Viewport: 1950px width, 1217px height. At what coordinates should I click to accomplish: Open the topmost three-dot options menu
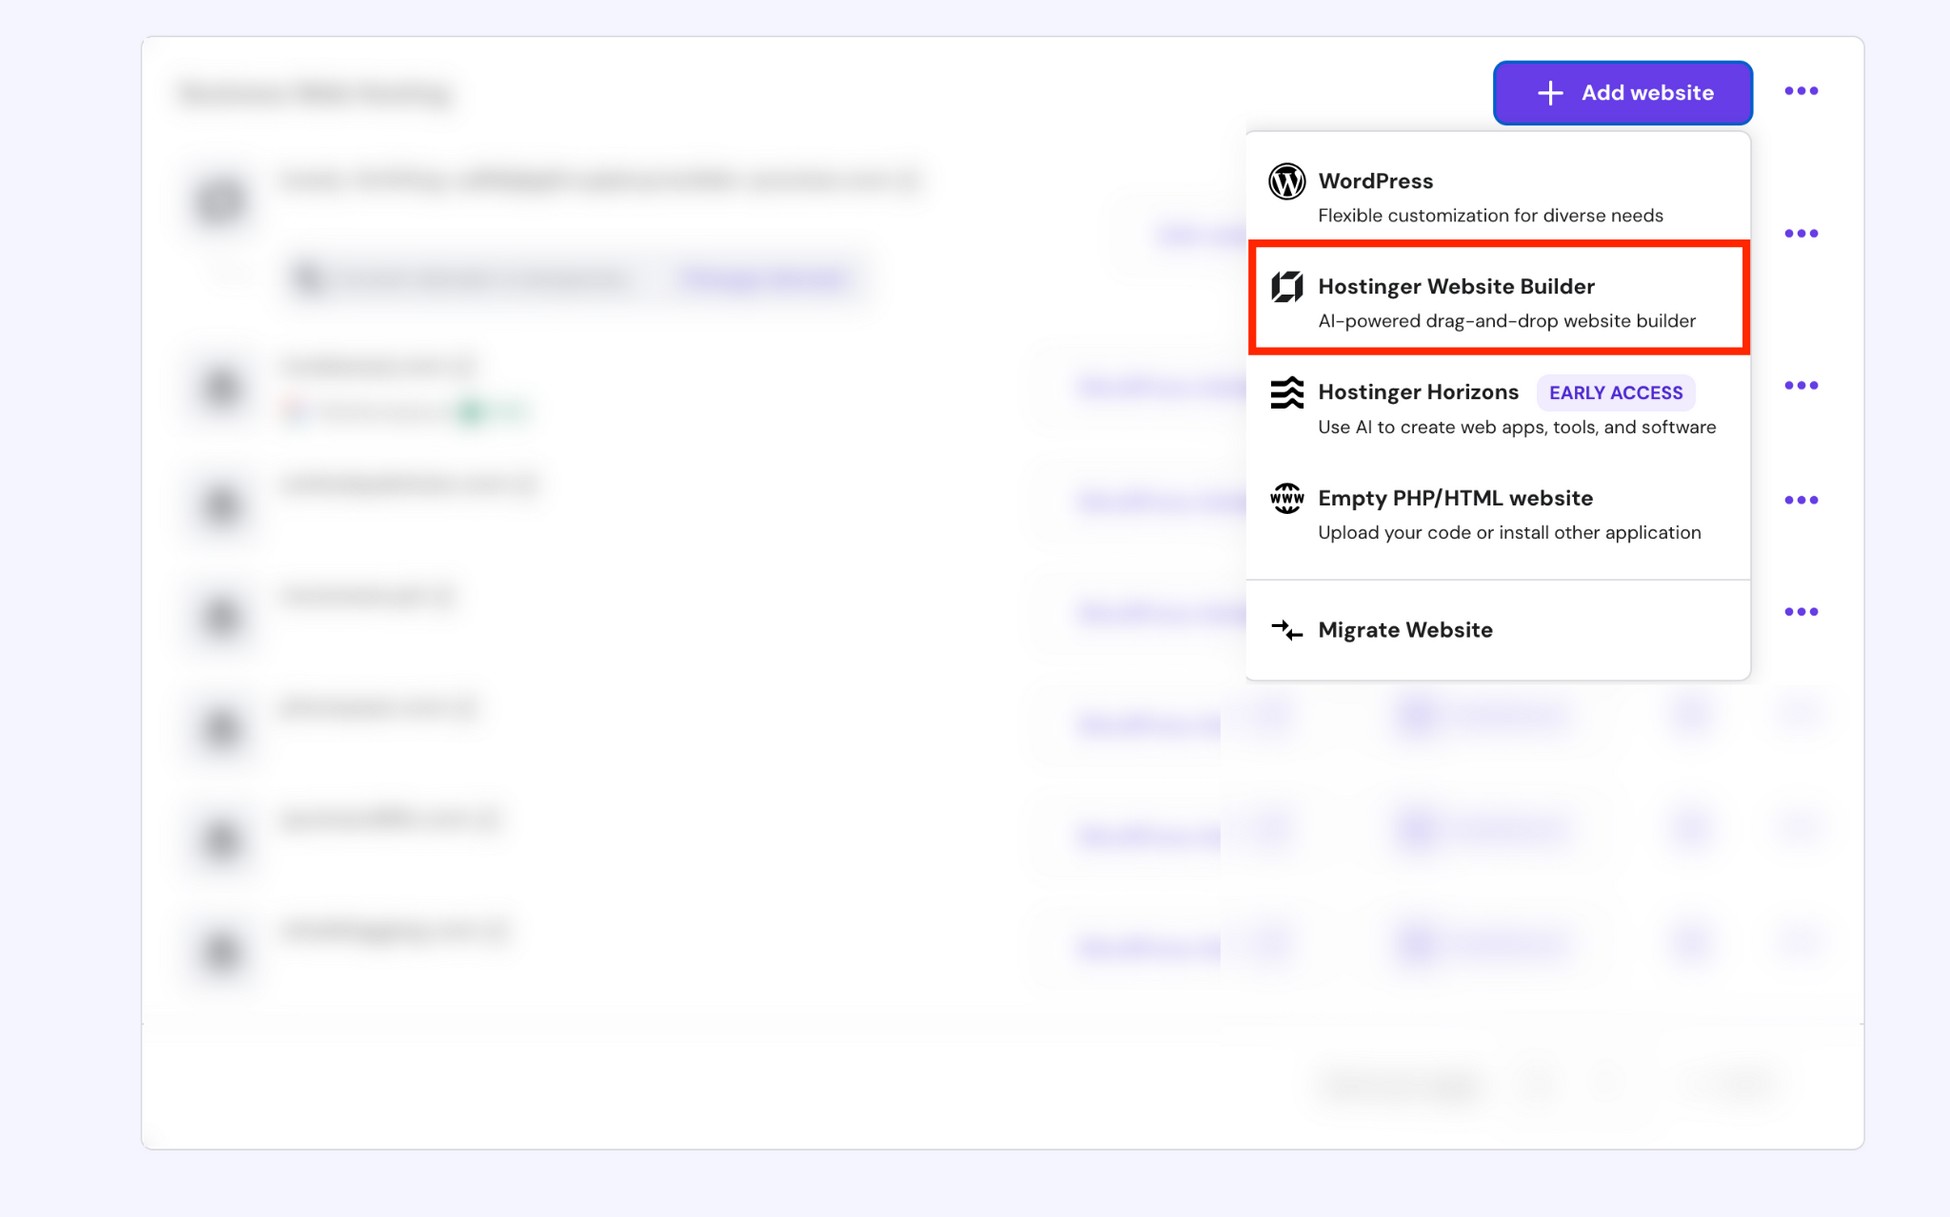tap(1801, 91)
